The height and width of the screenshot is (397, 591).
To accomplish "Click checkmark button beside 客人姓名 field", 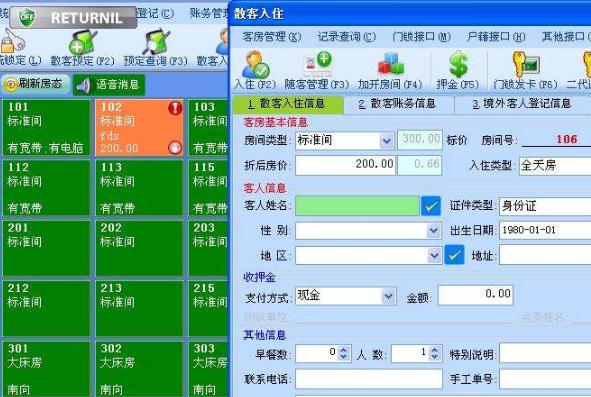I will tap(431, 206).
